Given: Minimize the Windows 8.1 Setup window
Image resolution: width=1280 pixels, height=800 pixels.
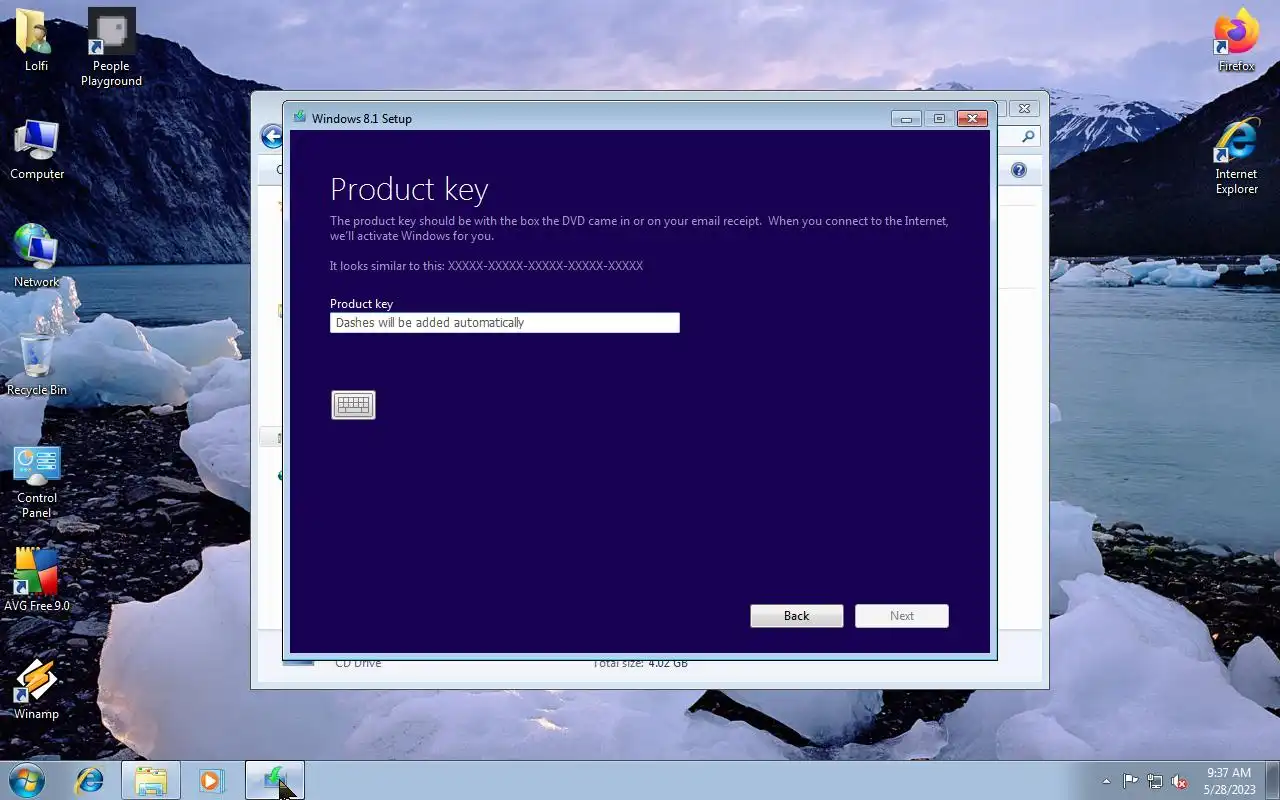Looking at the screenshot, I should pyautogui.click(x=906, y=118).
